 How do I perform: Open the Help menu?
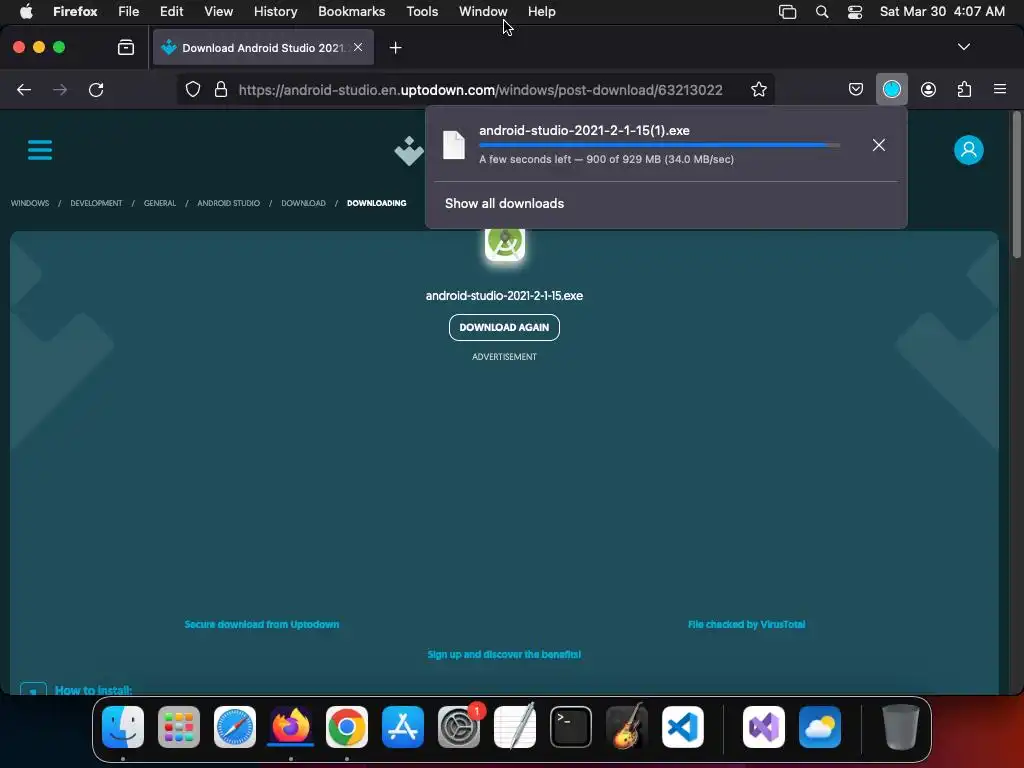[541, 12]
